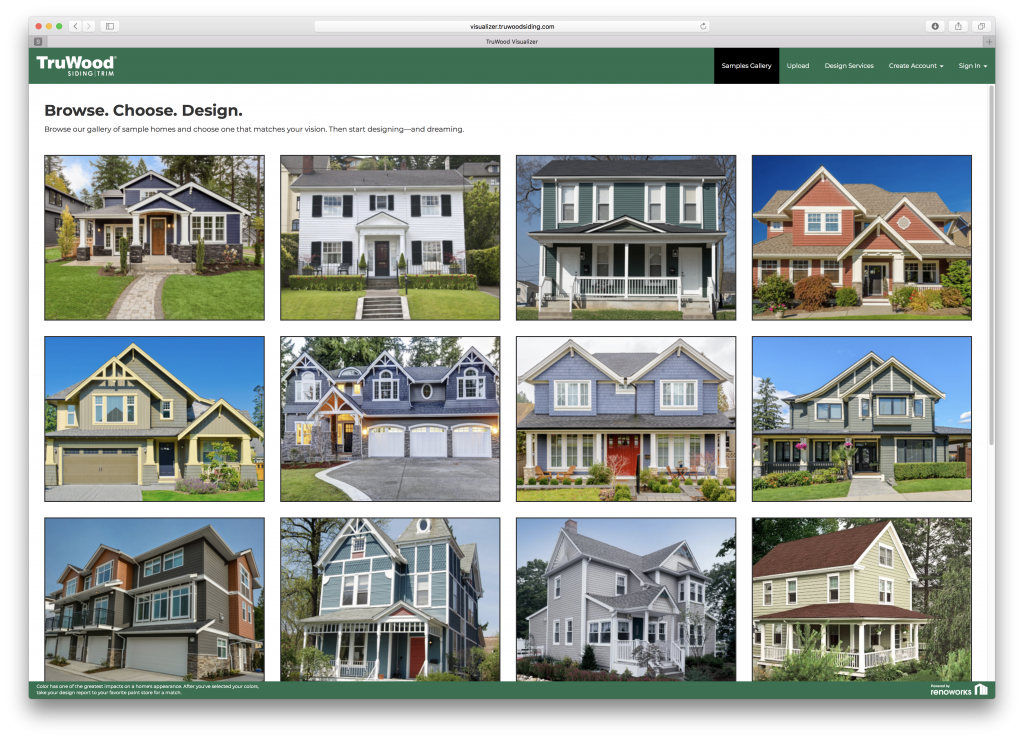Expand the Create Account dropdown
The width and height of the screenshot is (1024, 740).
(914, 65)
